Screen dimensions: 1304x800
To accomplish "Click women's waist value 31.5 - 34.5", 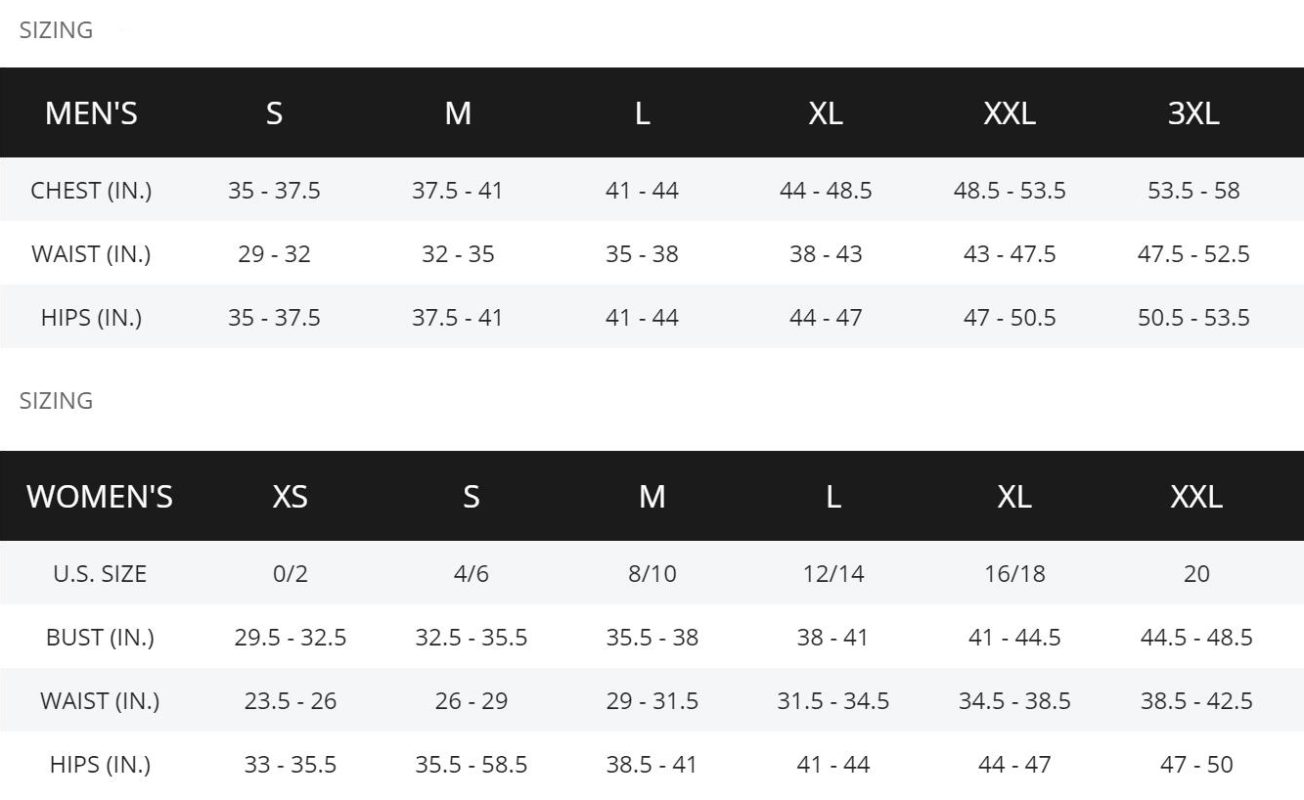I will (833, 702).
